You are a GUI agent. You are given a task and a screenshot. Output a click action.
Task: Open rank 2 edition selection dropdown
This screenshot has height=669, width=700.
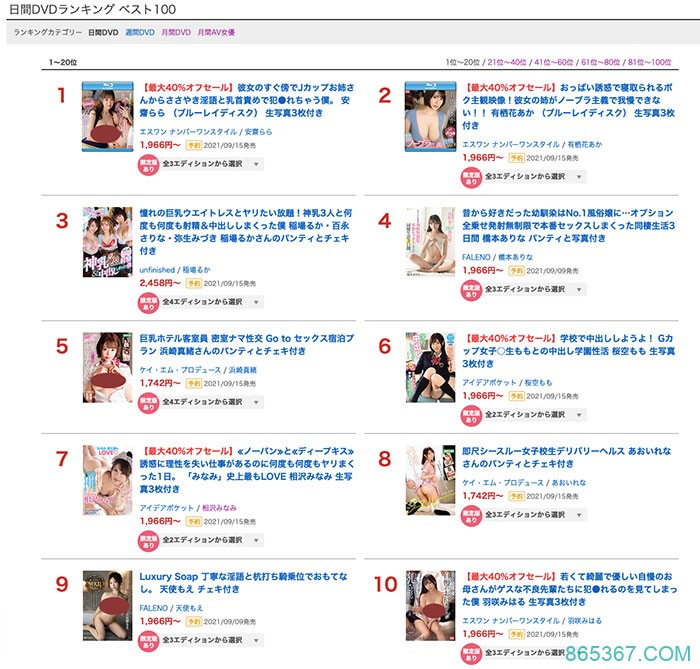[x=534, y=177]
